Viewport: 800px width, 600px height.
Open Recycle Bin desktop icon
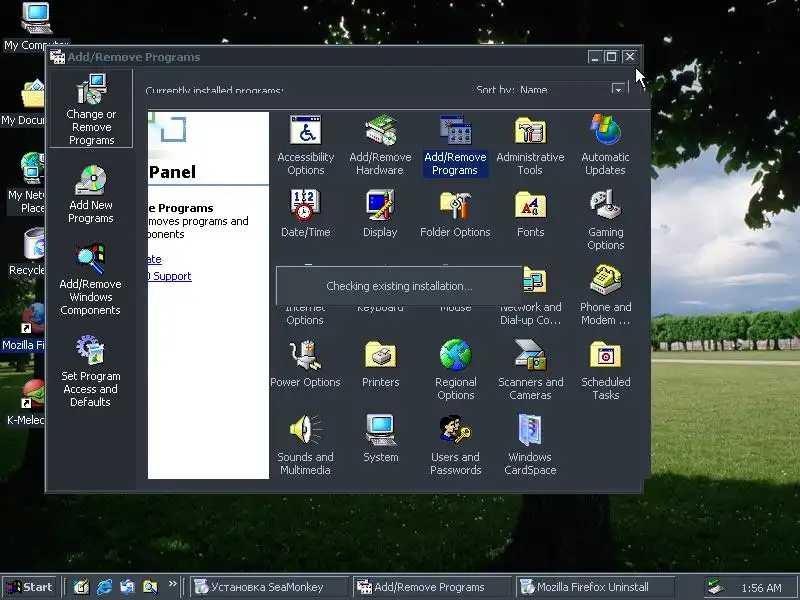pyautogui.click(x=28, y=252)
